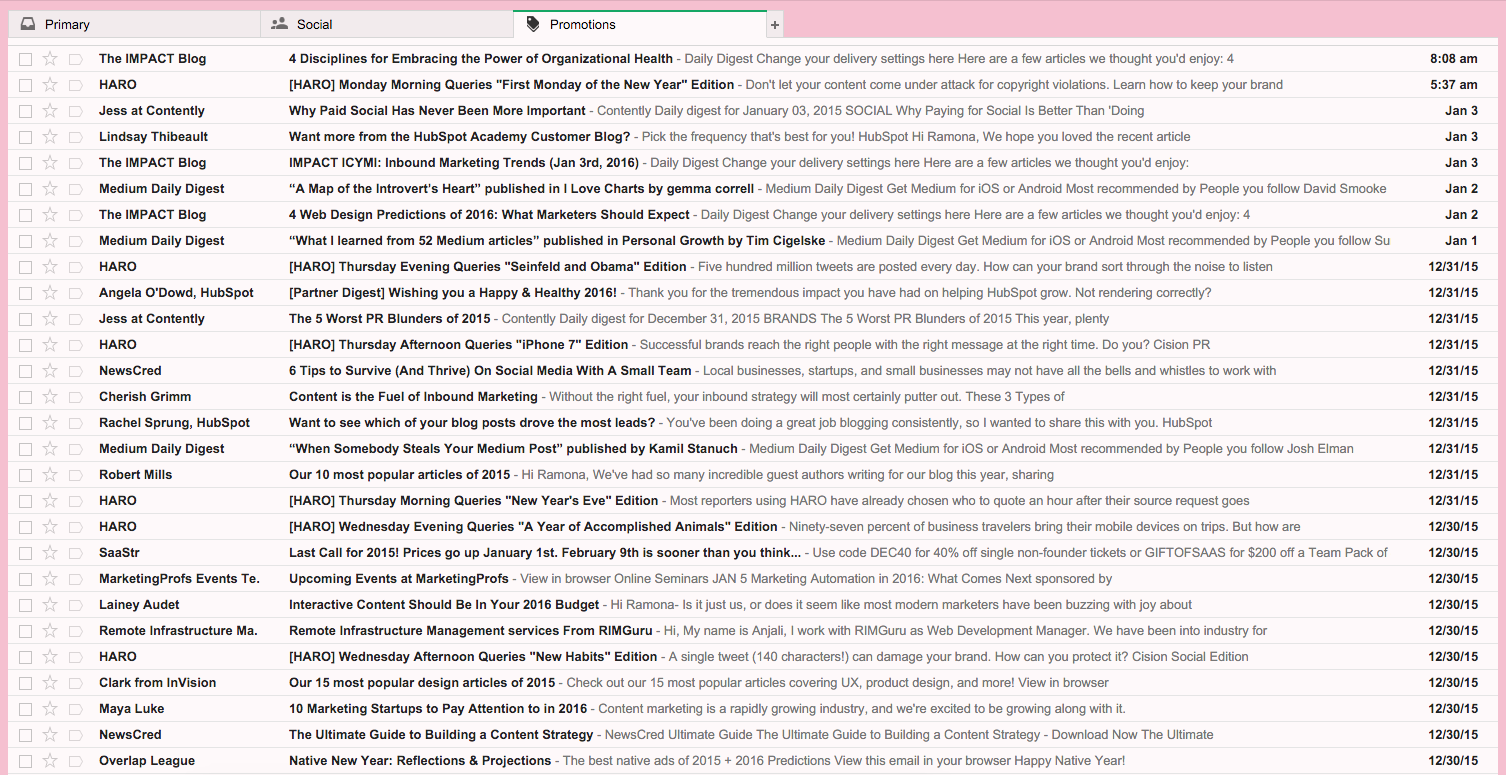Tick the checkbox for Angela O'Dowd email
The width and height of the screenshot is (1506, 775).
tap(25, 293)
